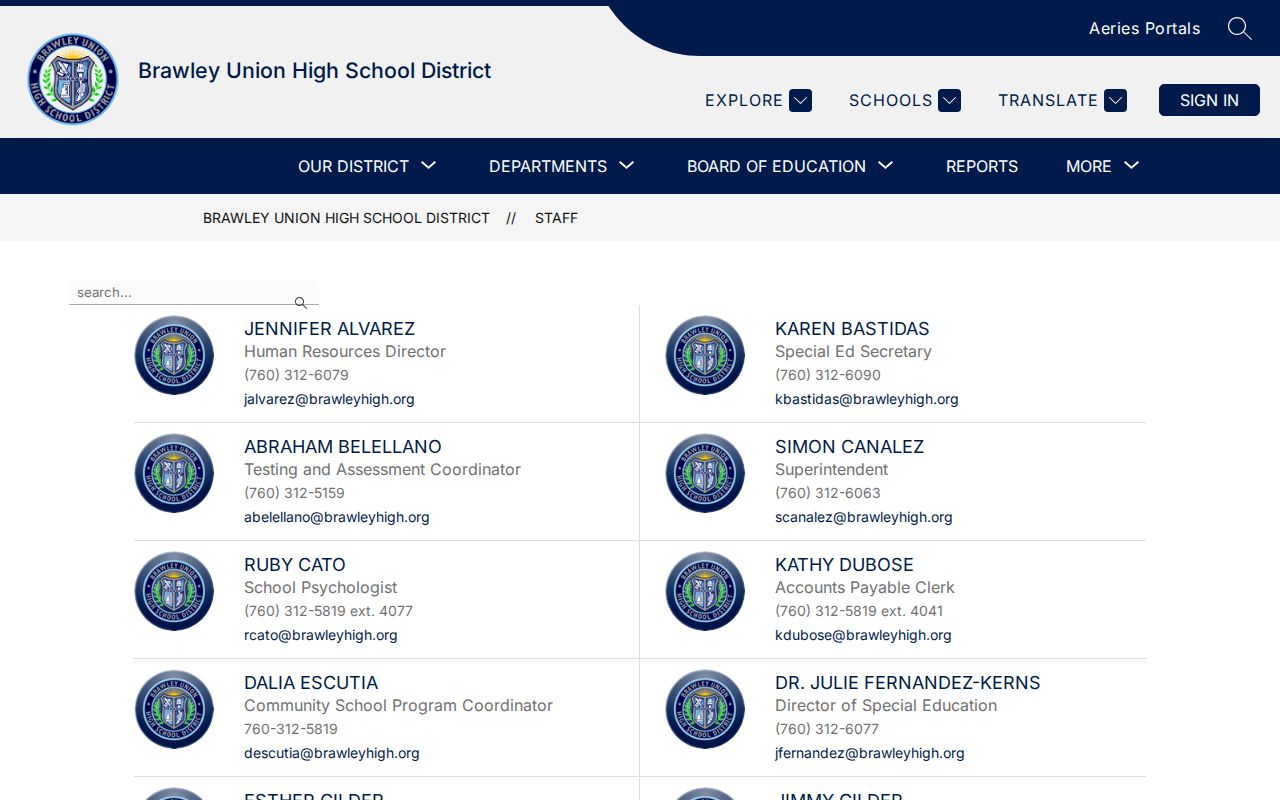Email jalvarez@brawleyhigh.org

tap(329, 399)
